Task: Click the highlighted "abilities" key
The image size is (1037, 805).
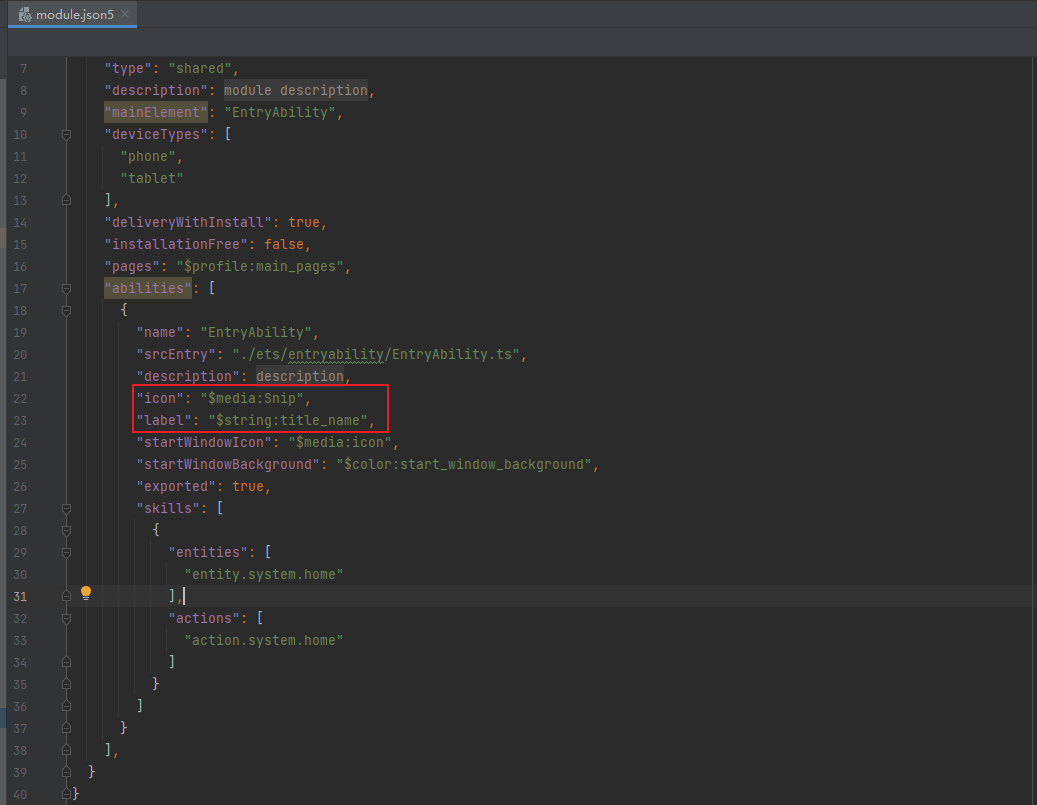Action: tap(148, 288)
